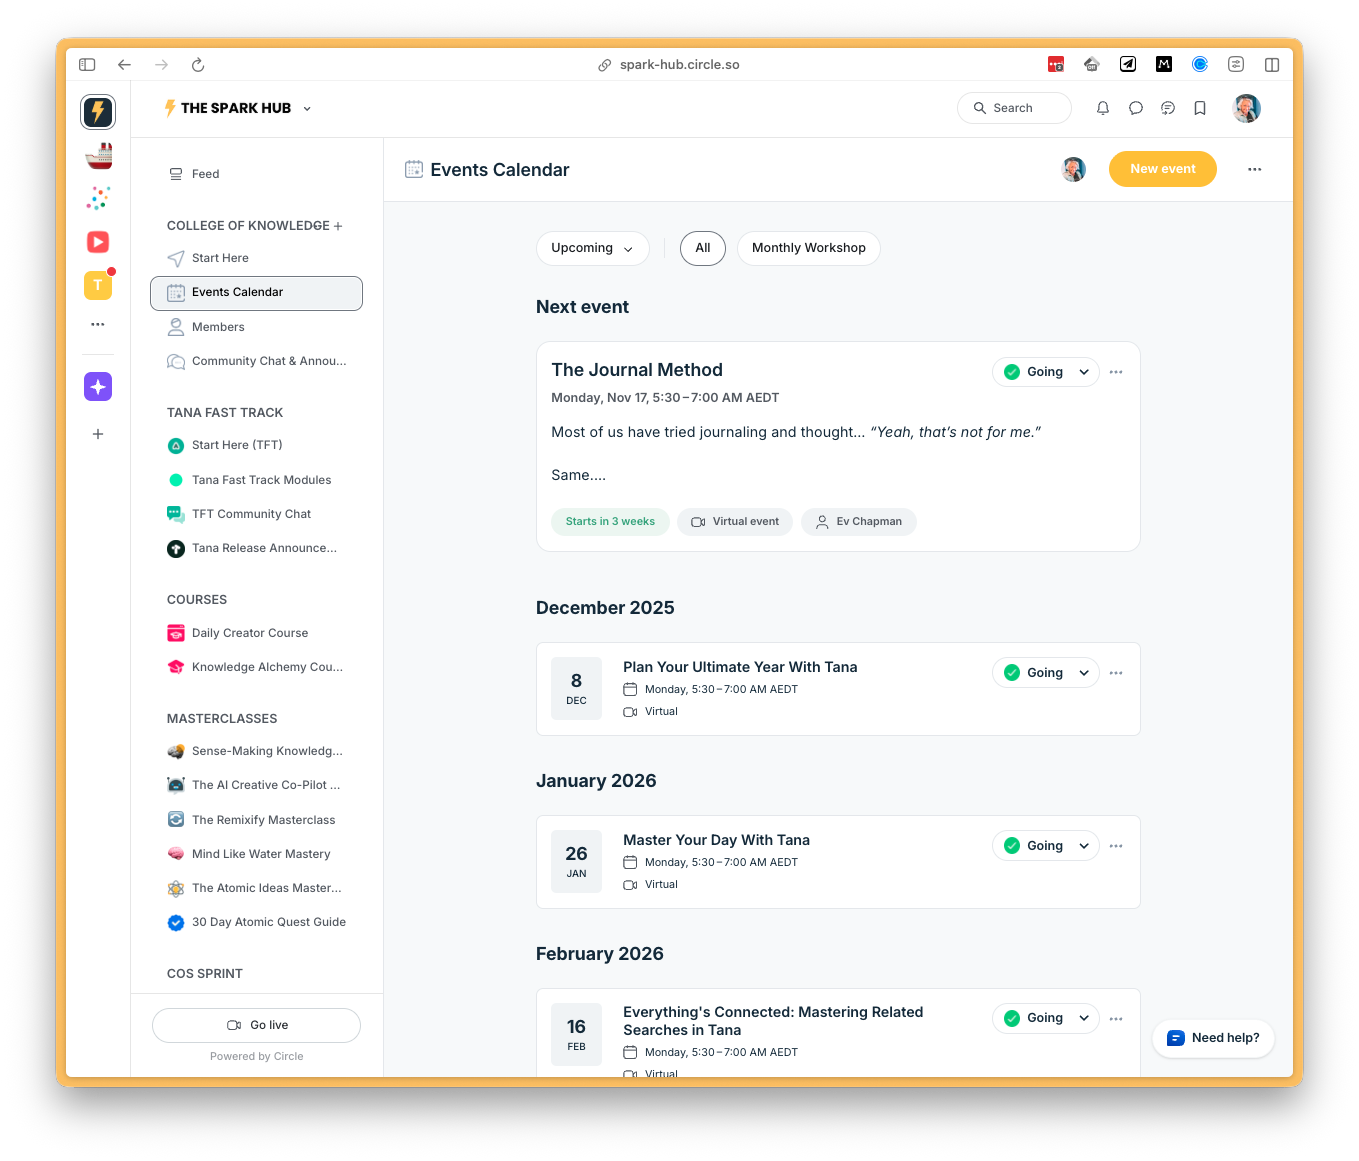Click the Ev Chapman host tag
This screenshot has height=1161, width=1359.
pyautogui.click(x=859, y=522)
